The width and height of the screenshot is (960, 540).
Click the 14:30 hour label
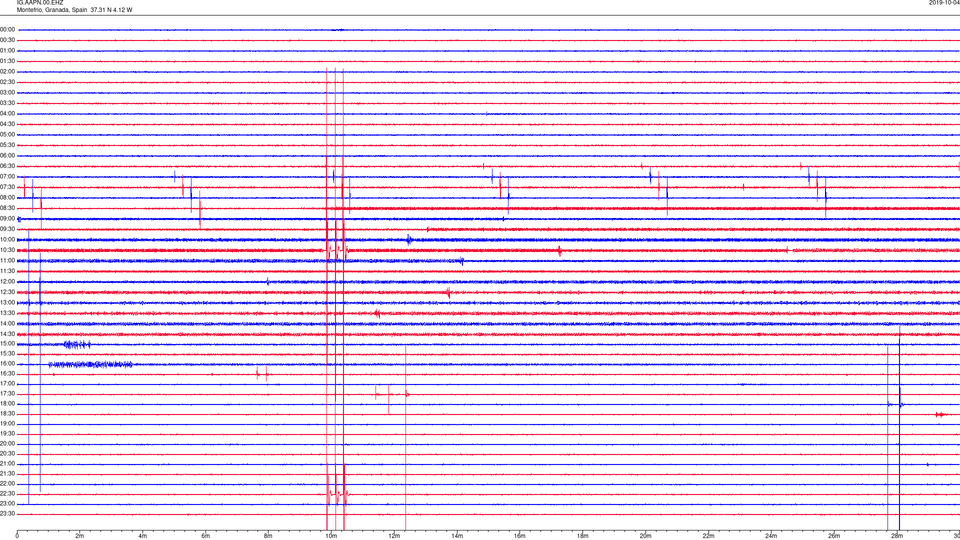(x=7, y=334)
